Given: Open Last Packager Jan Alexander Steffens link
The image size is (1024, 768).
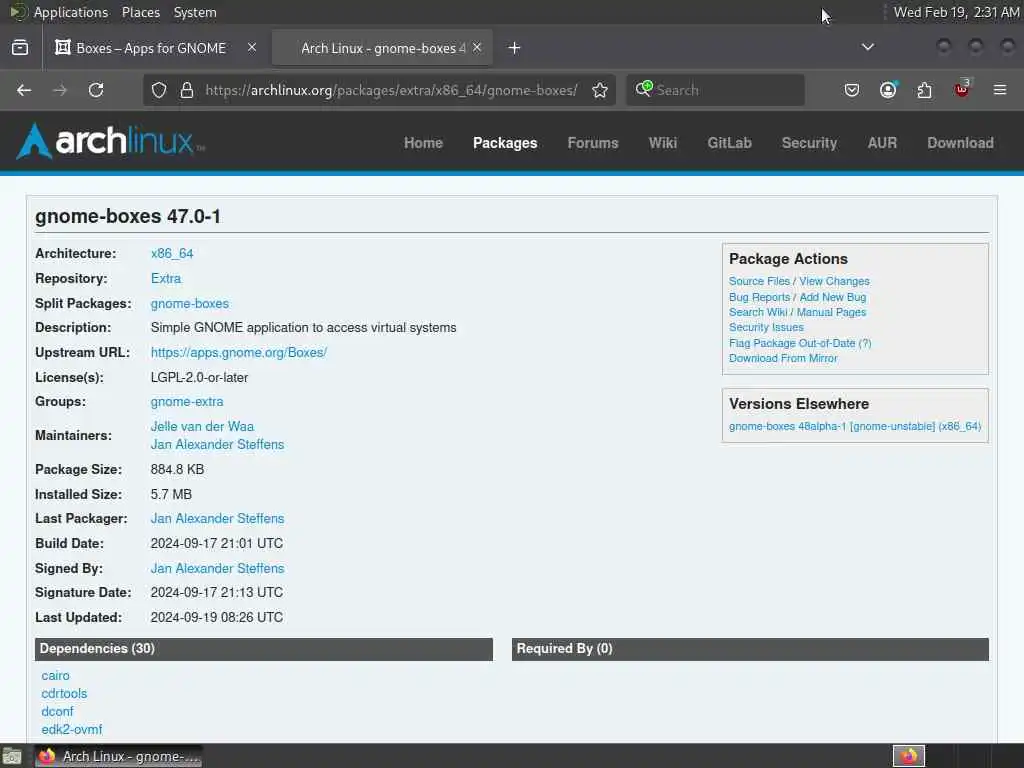Looking at the screenshot, I should click(217, 519).
